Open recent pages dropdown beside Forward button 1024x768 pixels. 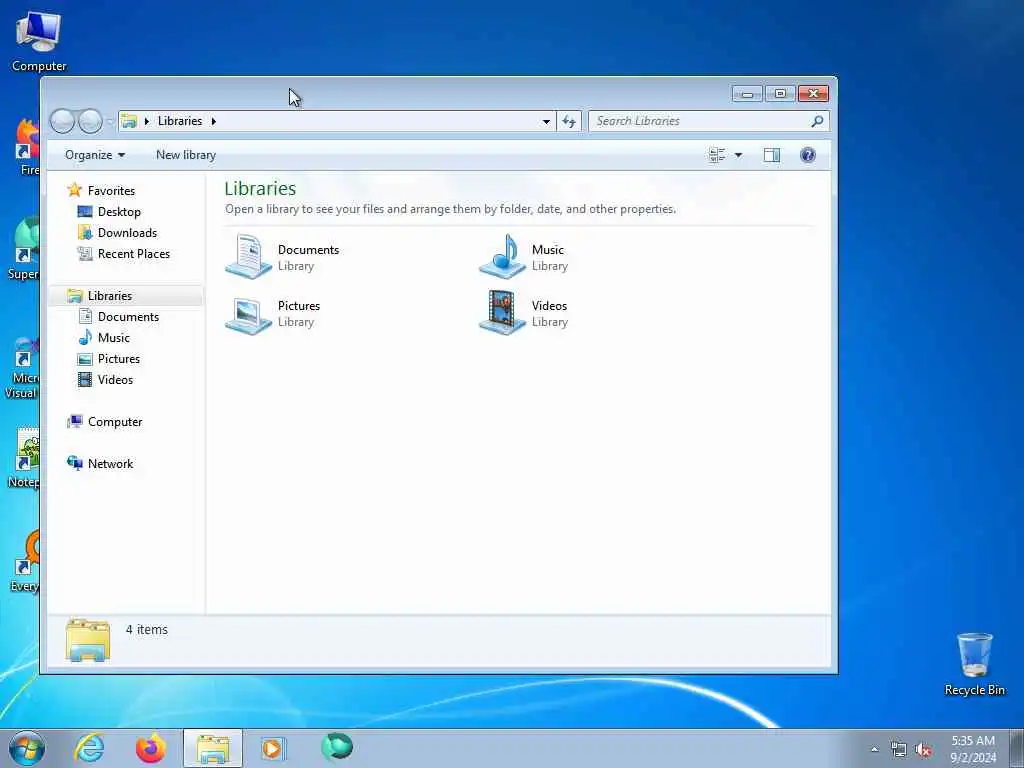coord(110,121)
